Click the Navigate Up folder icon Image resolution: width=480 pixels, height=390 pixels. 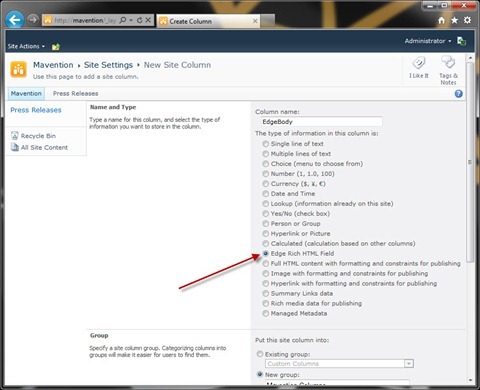pos(56,47)
